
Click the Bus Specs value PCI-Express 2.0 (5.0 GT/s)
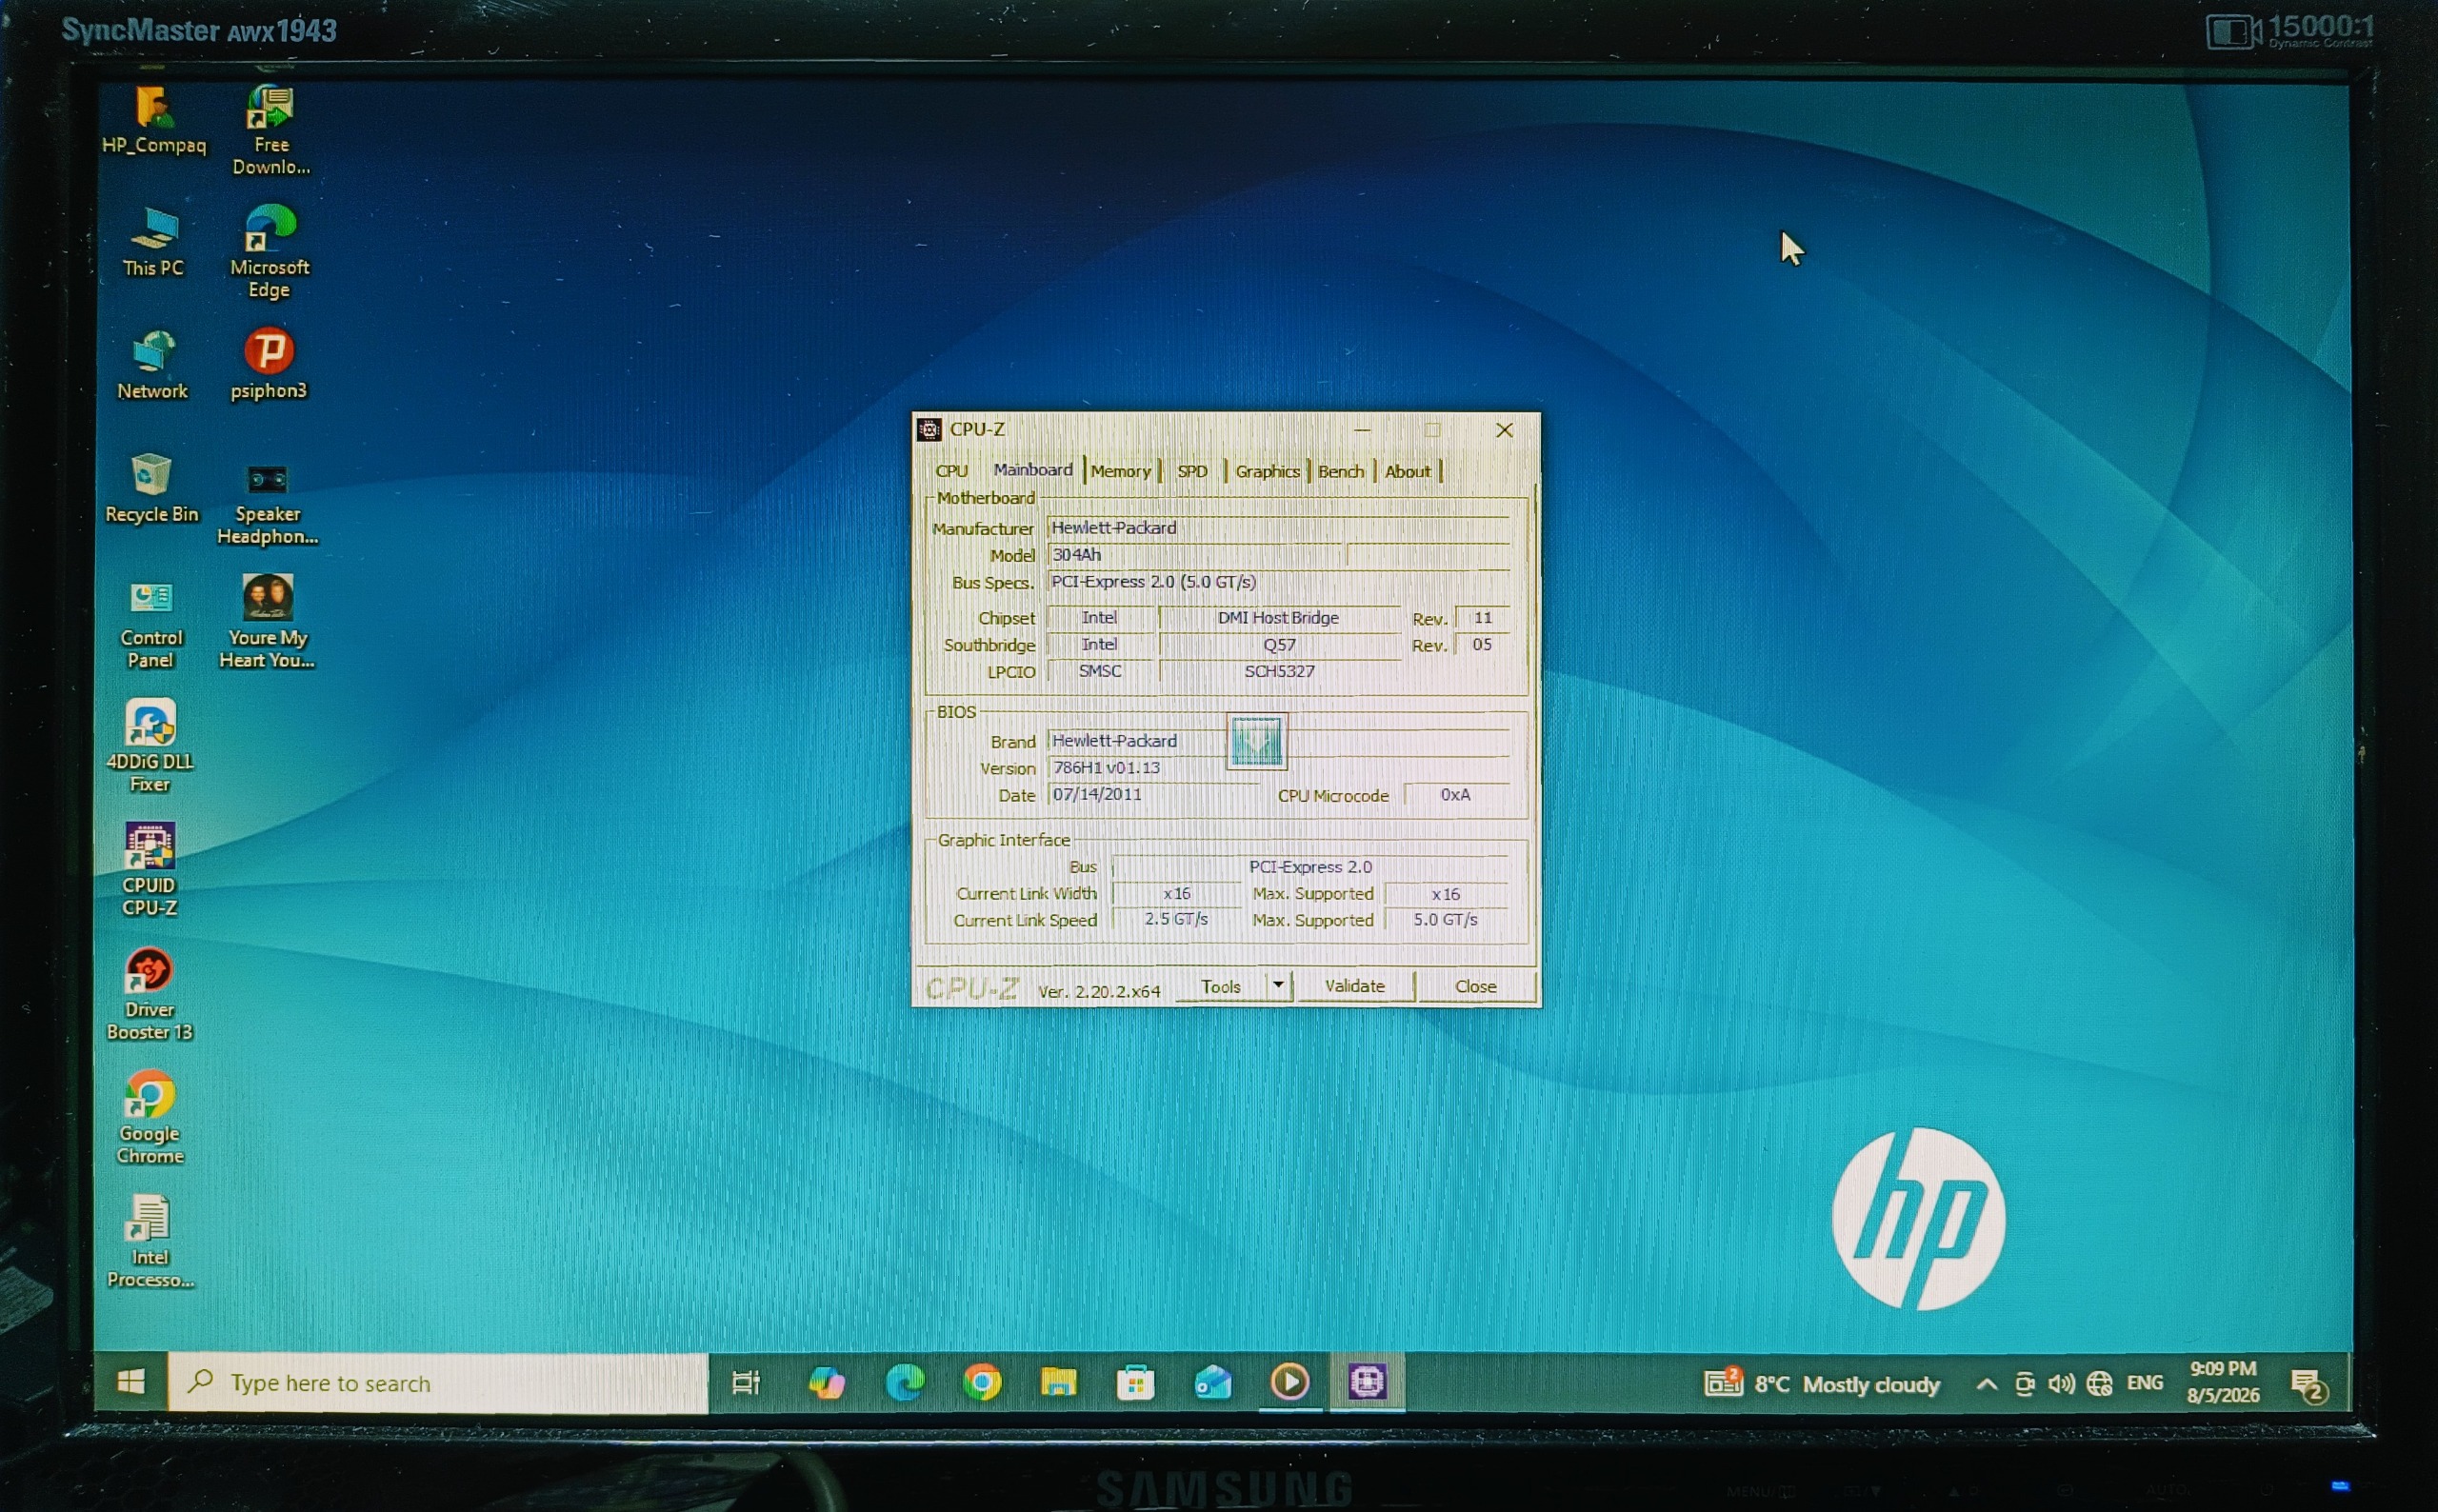(1278, 581)
